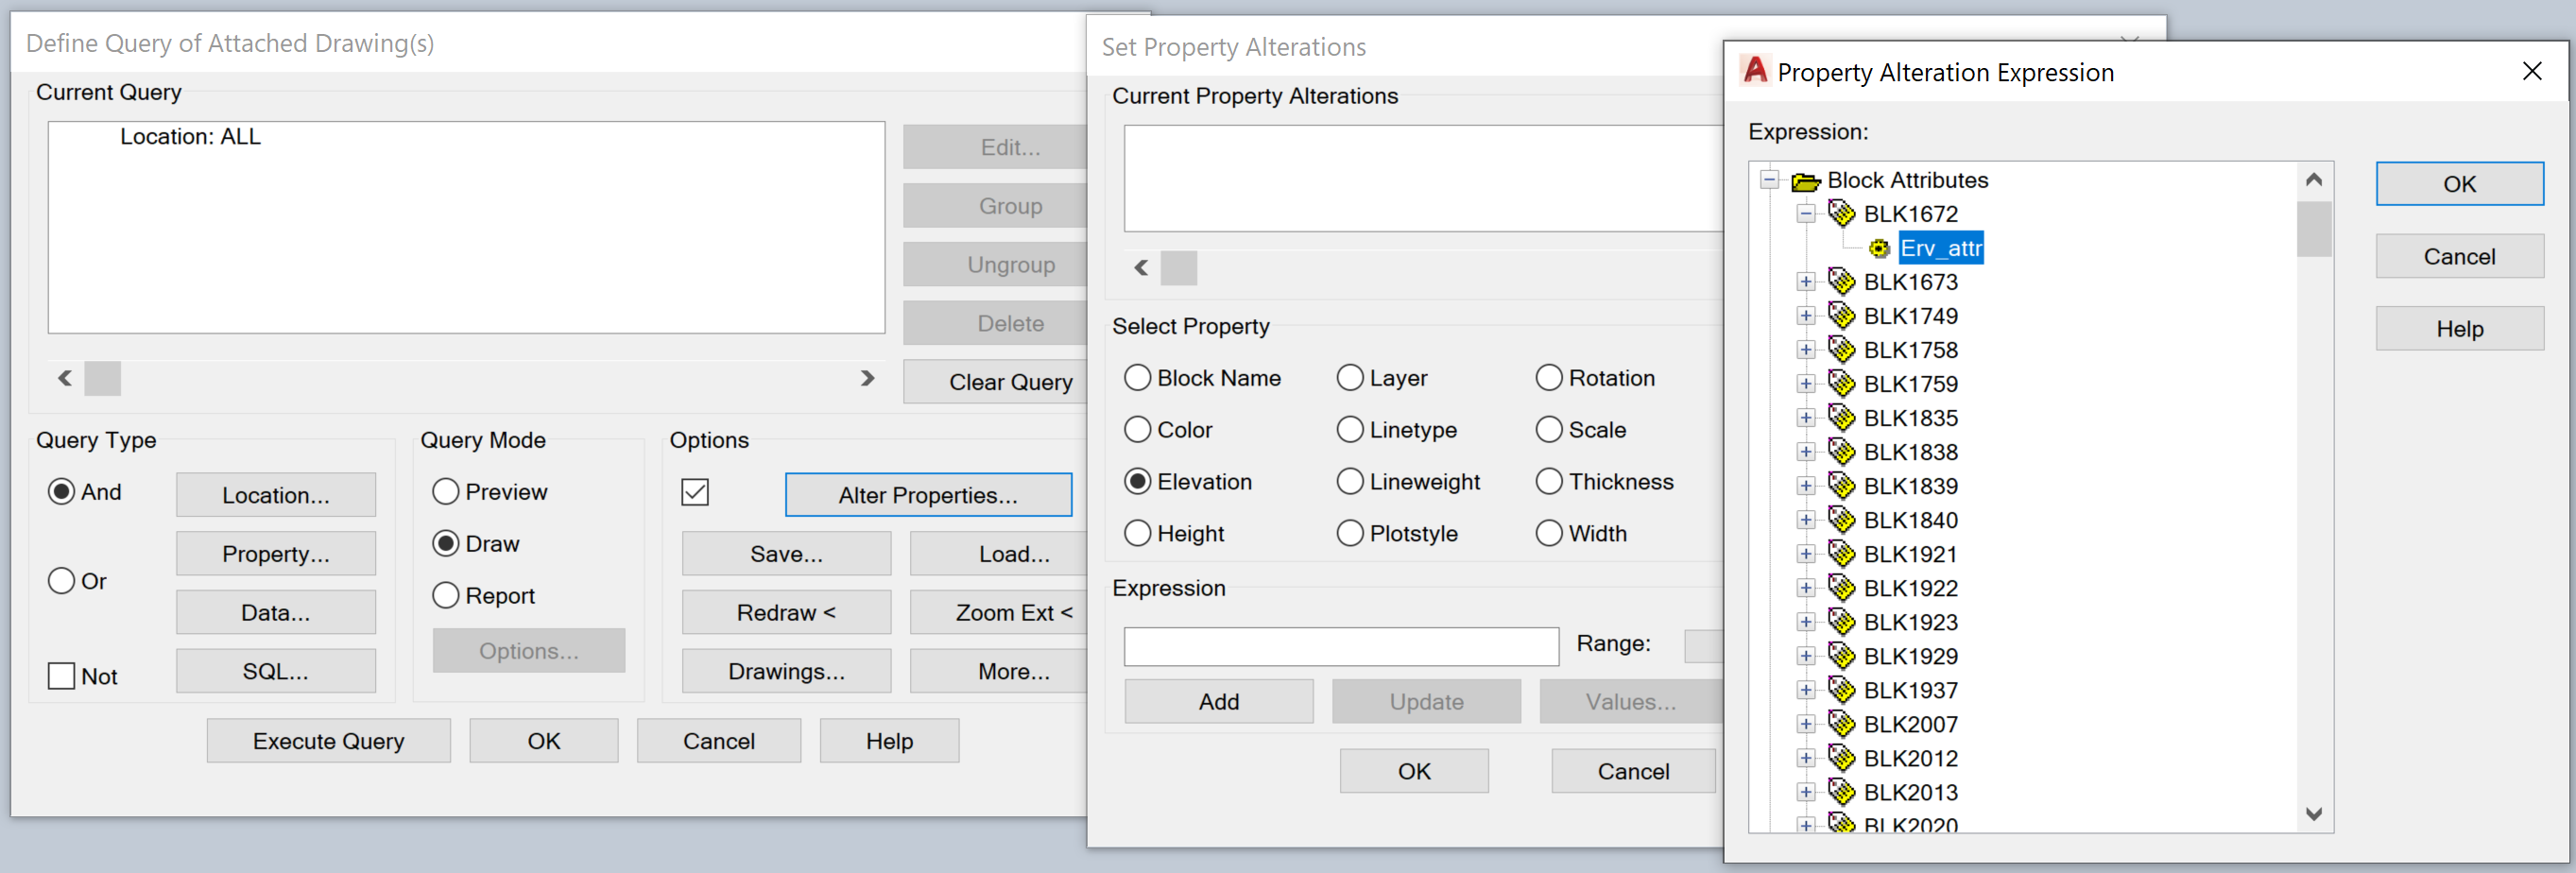Select the BLK1921 tree item
Image resolution: width=2576 pixels, height=873 pixels.
point(1910,554)
